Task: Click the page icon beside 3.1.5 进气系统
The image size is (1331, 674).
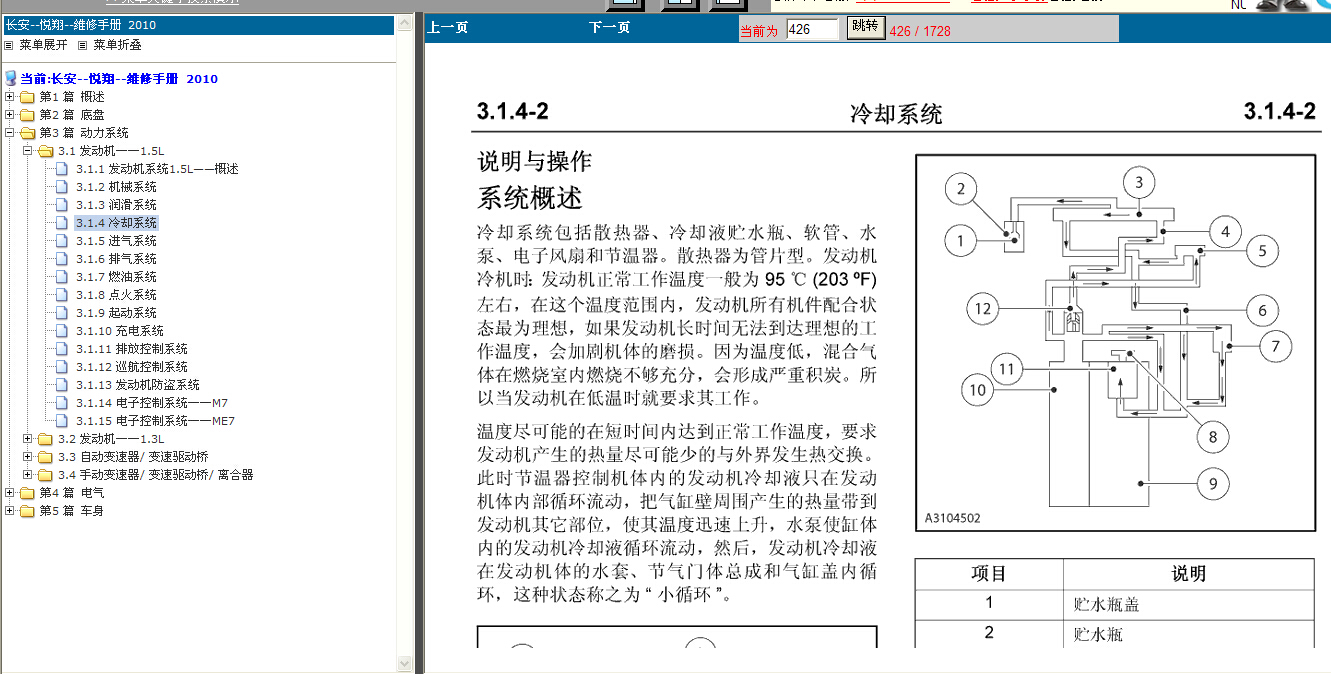Action: 63,241
